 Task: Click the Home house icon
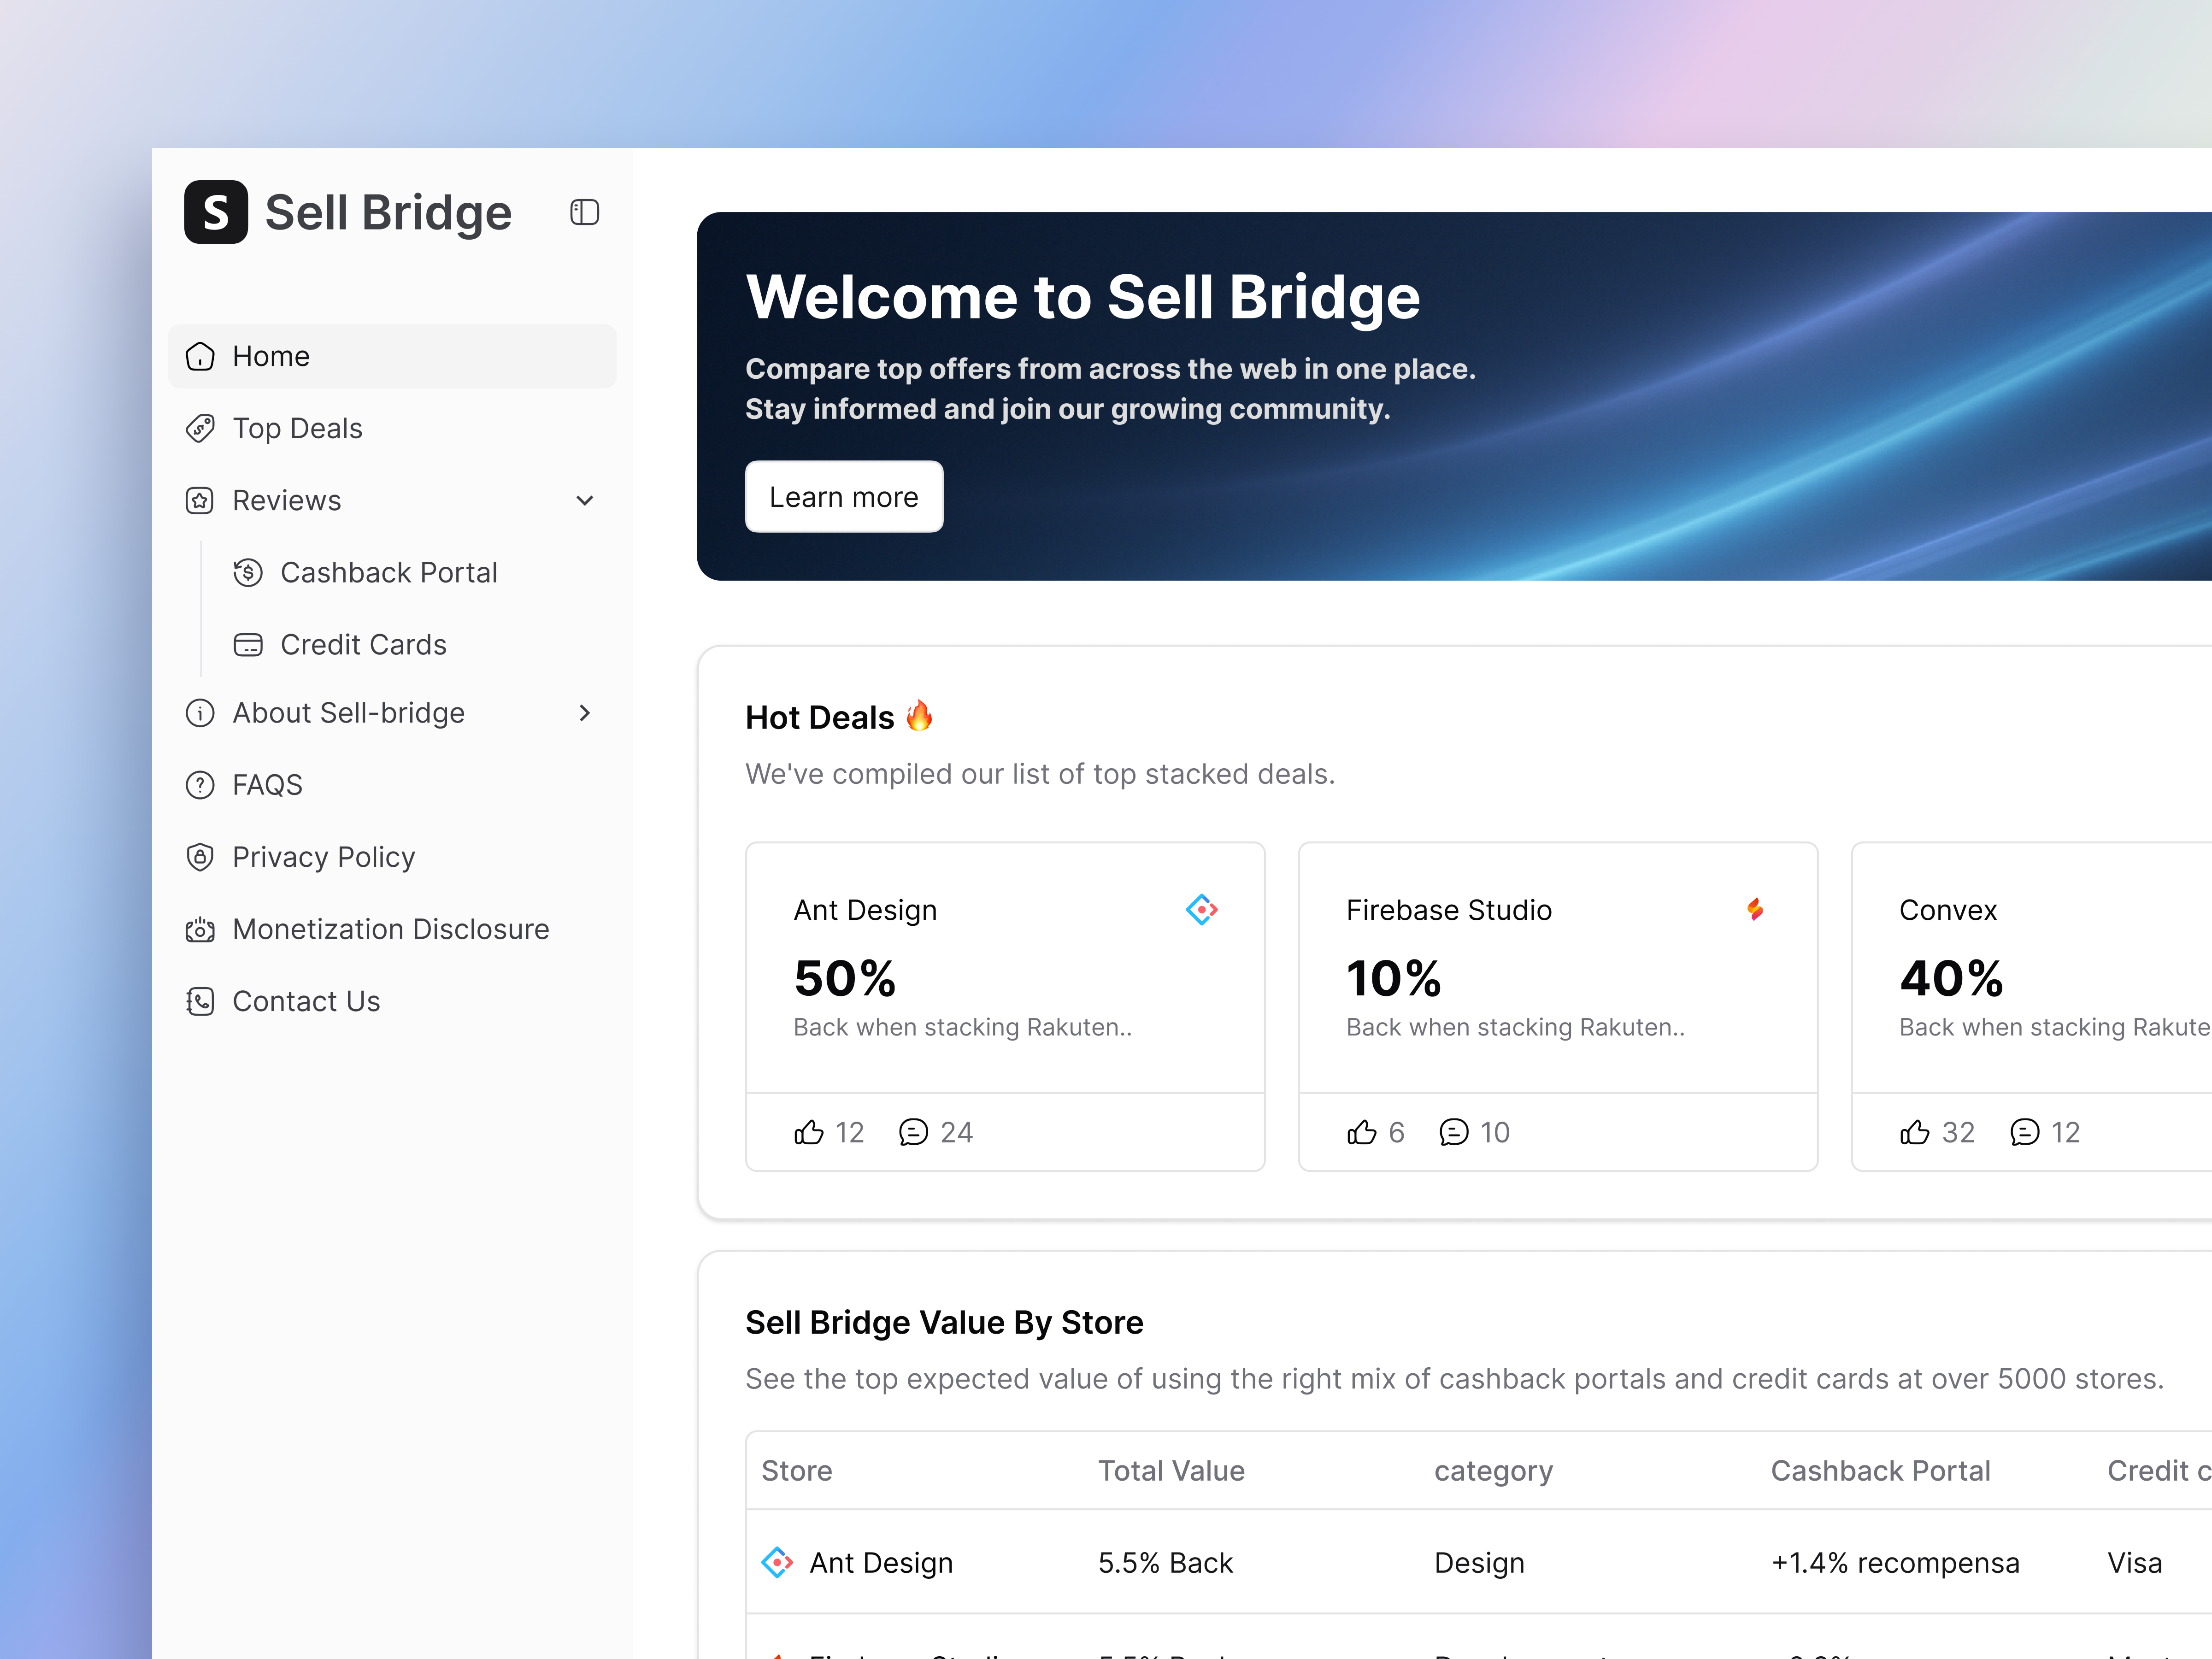point(200,356)
